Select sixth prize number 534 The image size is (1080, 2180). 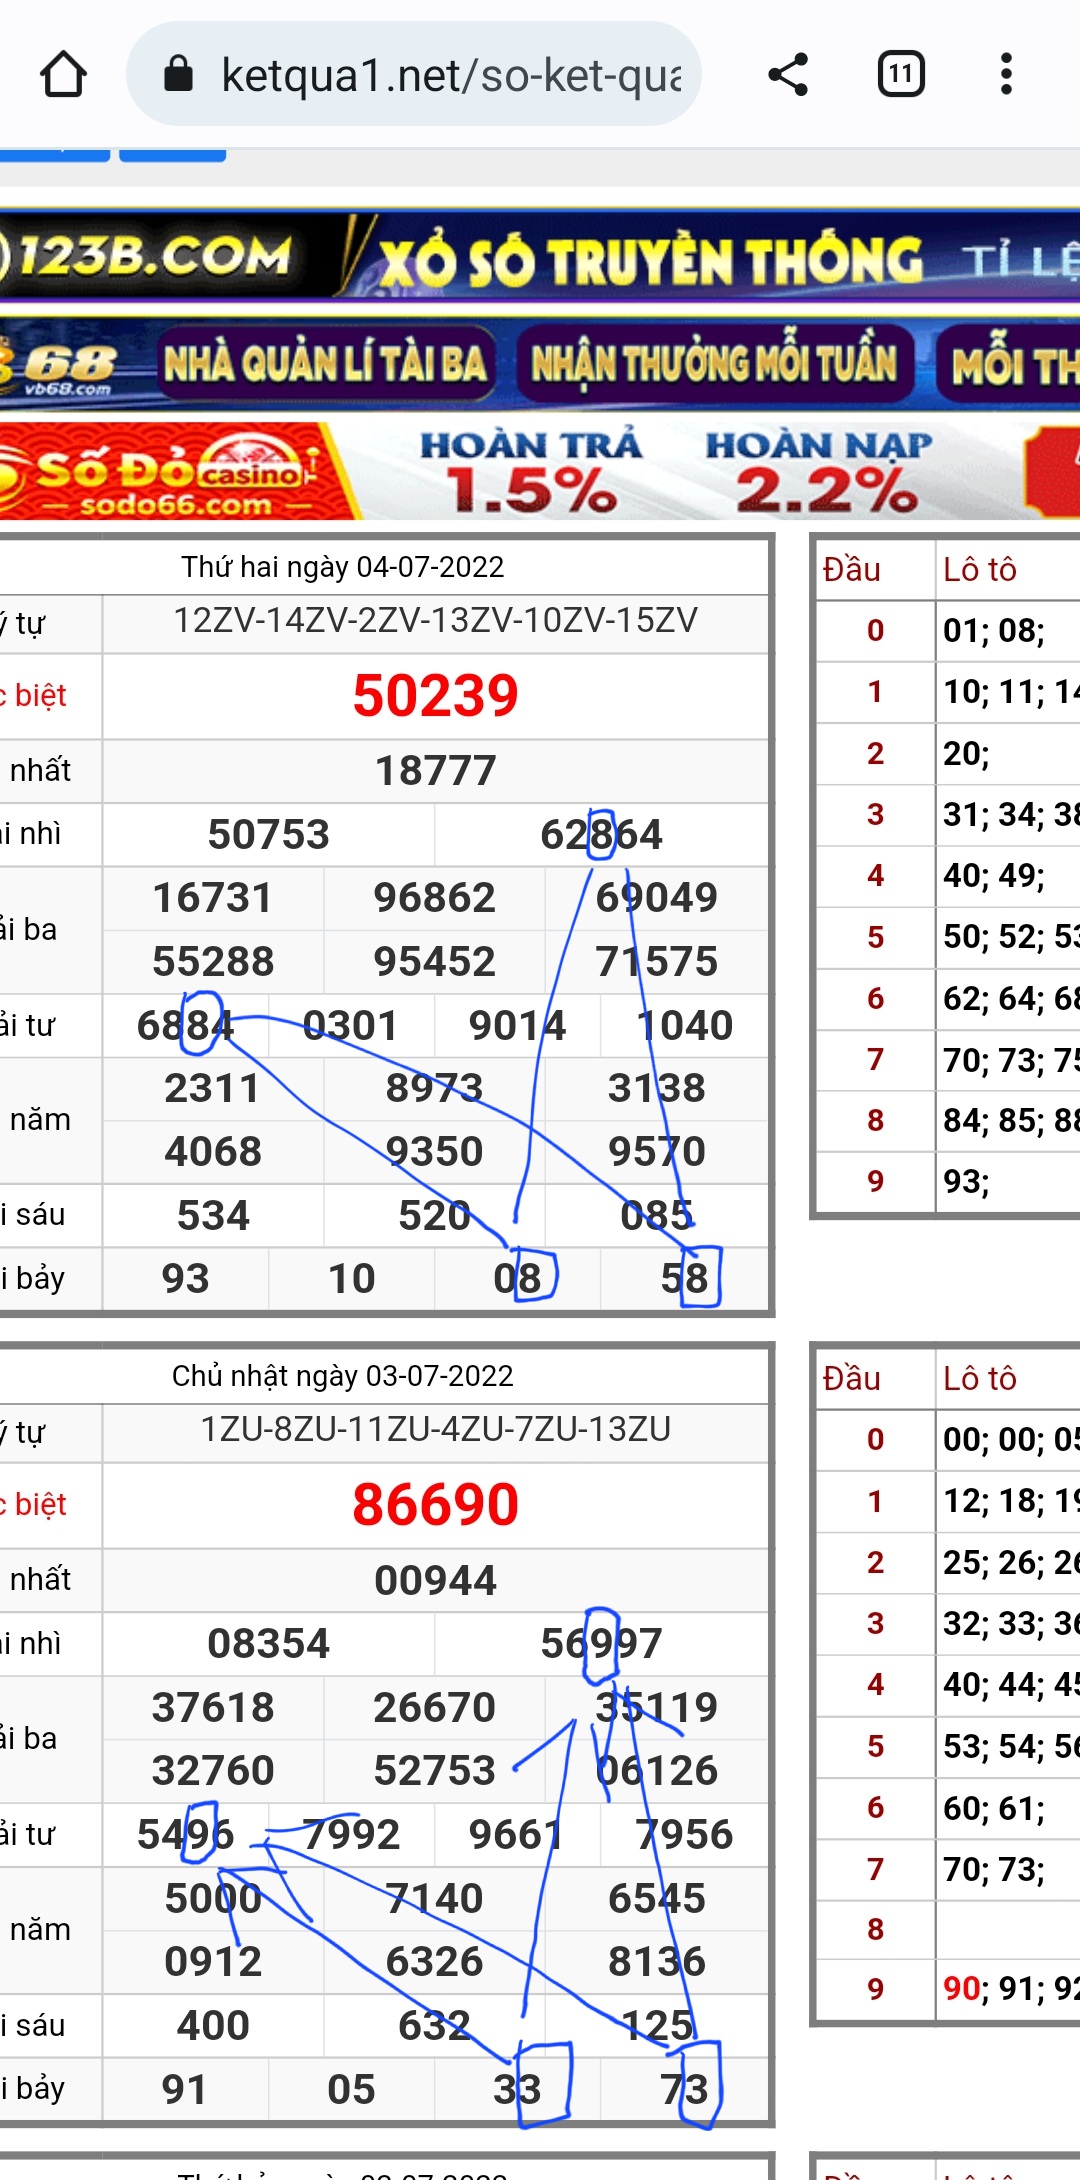pos(213,1216)
